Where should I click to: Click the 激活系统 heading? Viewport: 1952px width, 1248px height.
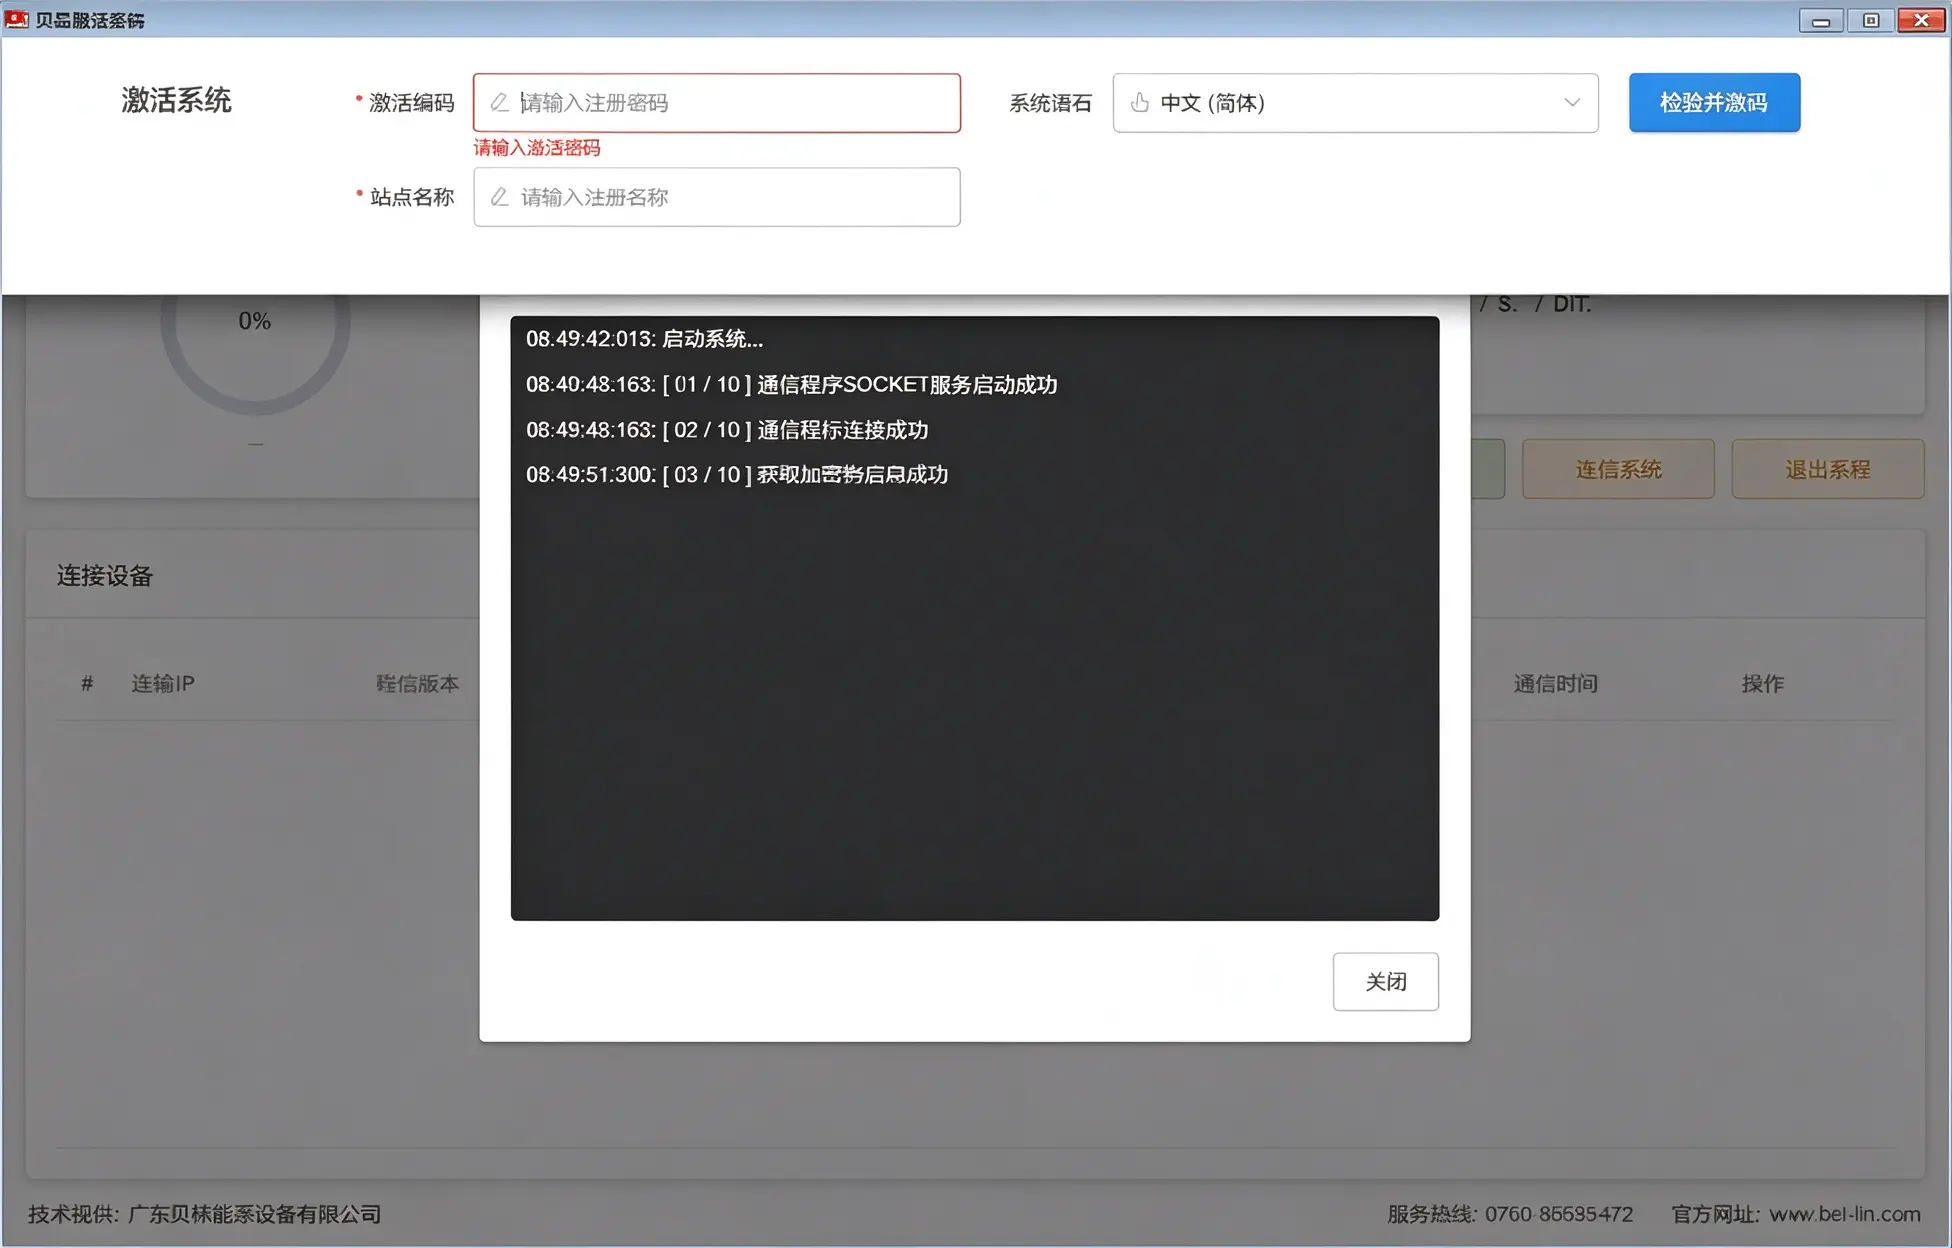pos(176,100)
